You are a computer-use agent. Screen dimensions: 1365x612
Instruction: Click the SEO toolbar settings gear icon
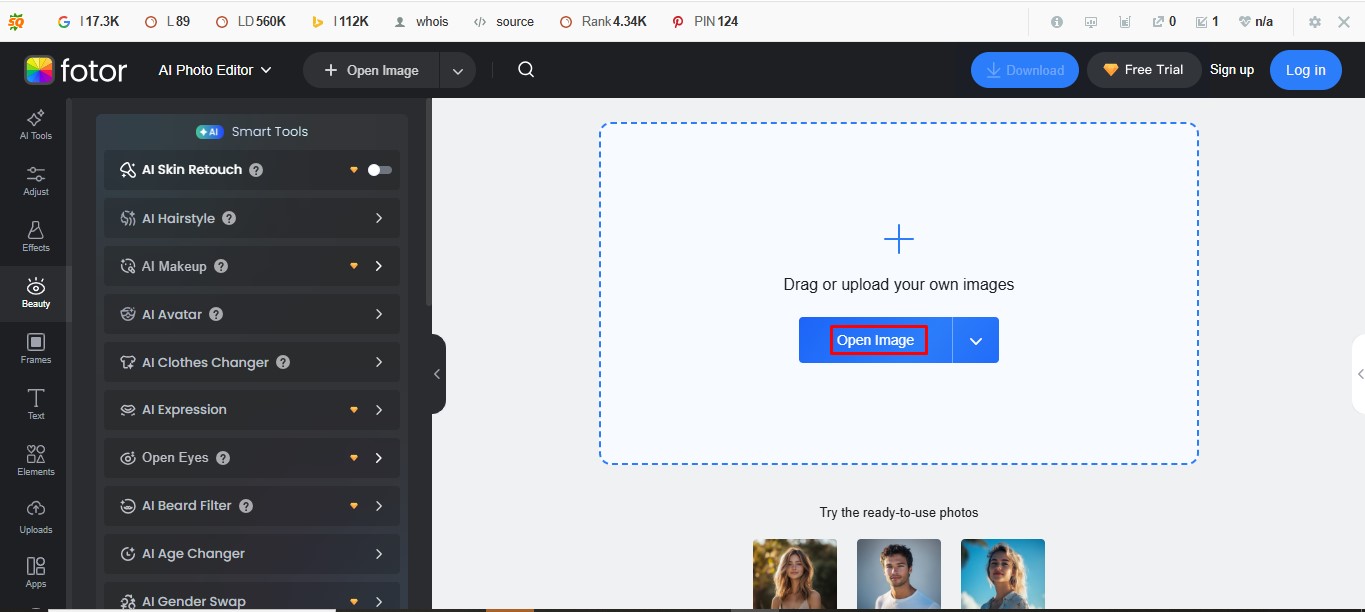coord(1315,21)
